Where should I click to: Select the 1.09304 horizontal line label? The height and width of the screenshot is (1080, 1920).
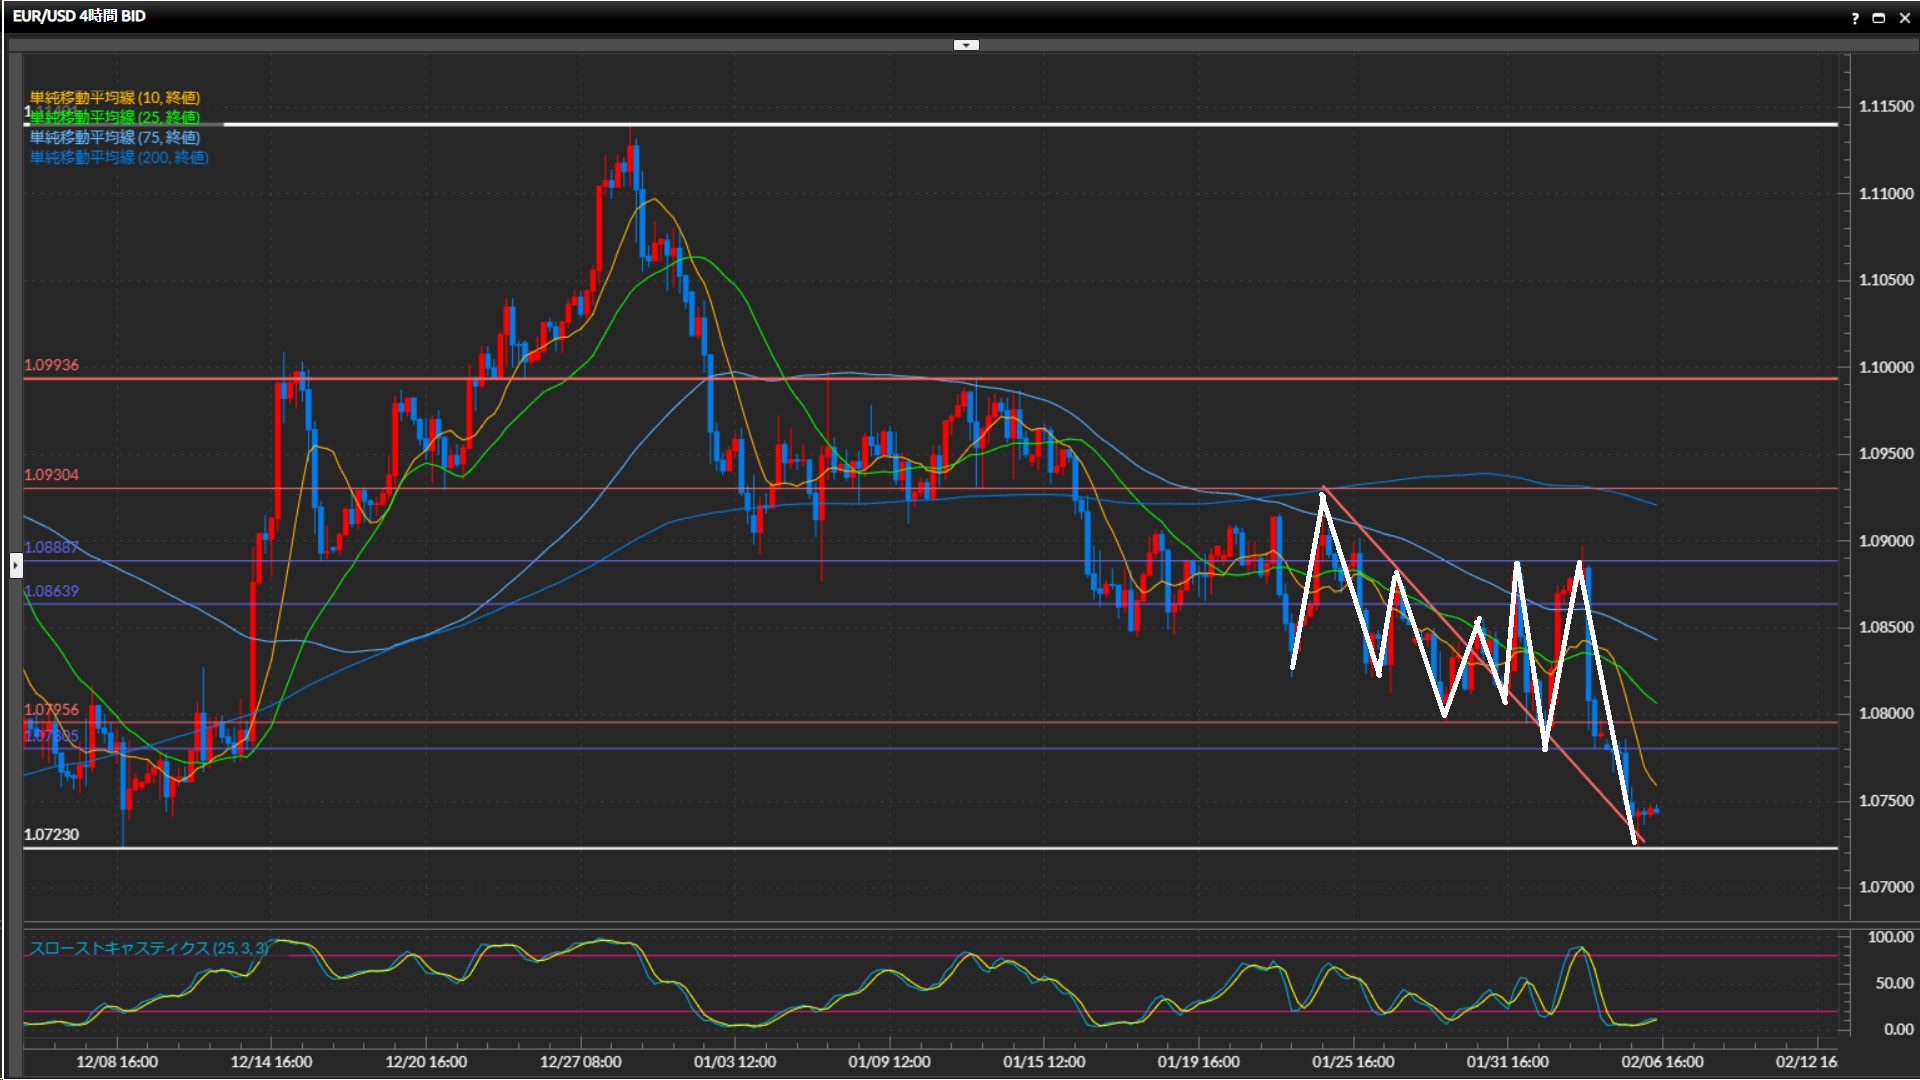pos(51,475)
